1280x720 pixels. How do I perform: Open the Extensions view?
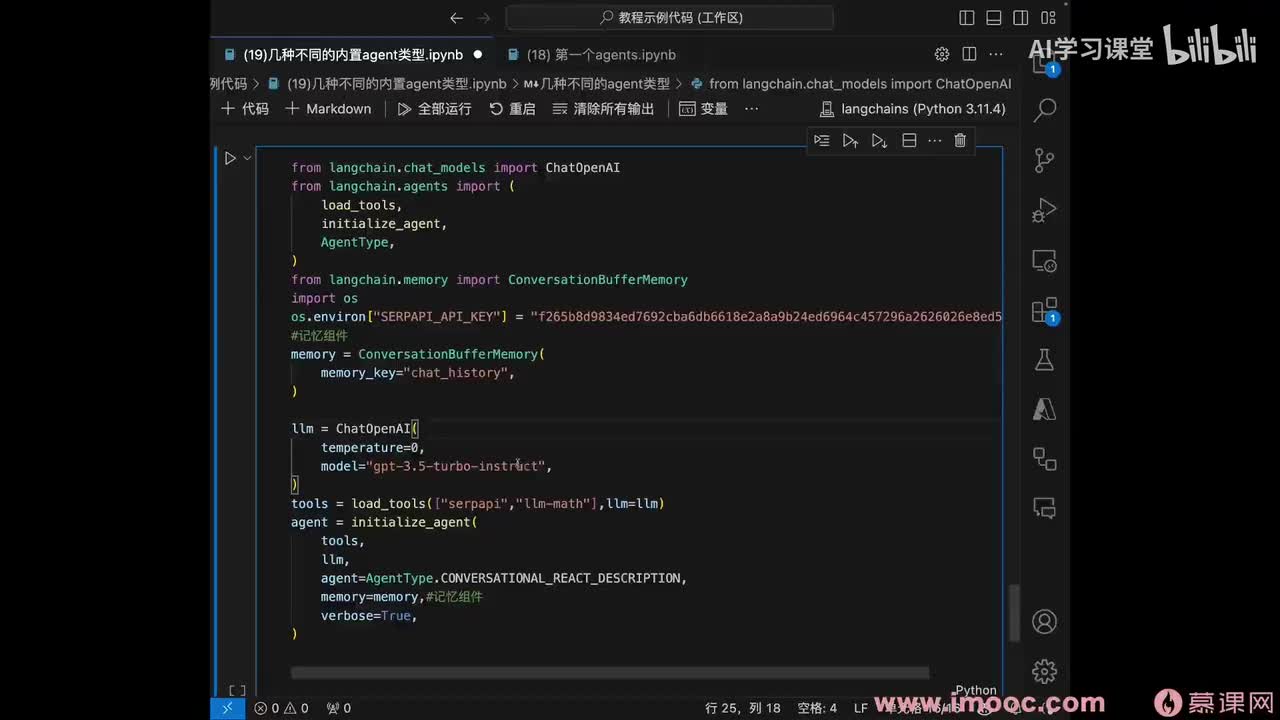pyautogui.click(x=1045, y=310)
